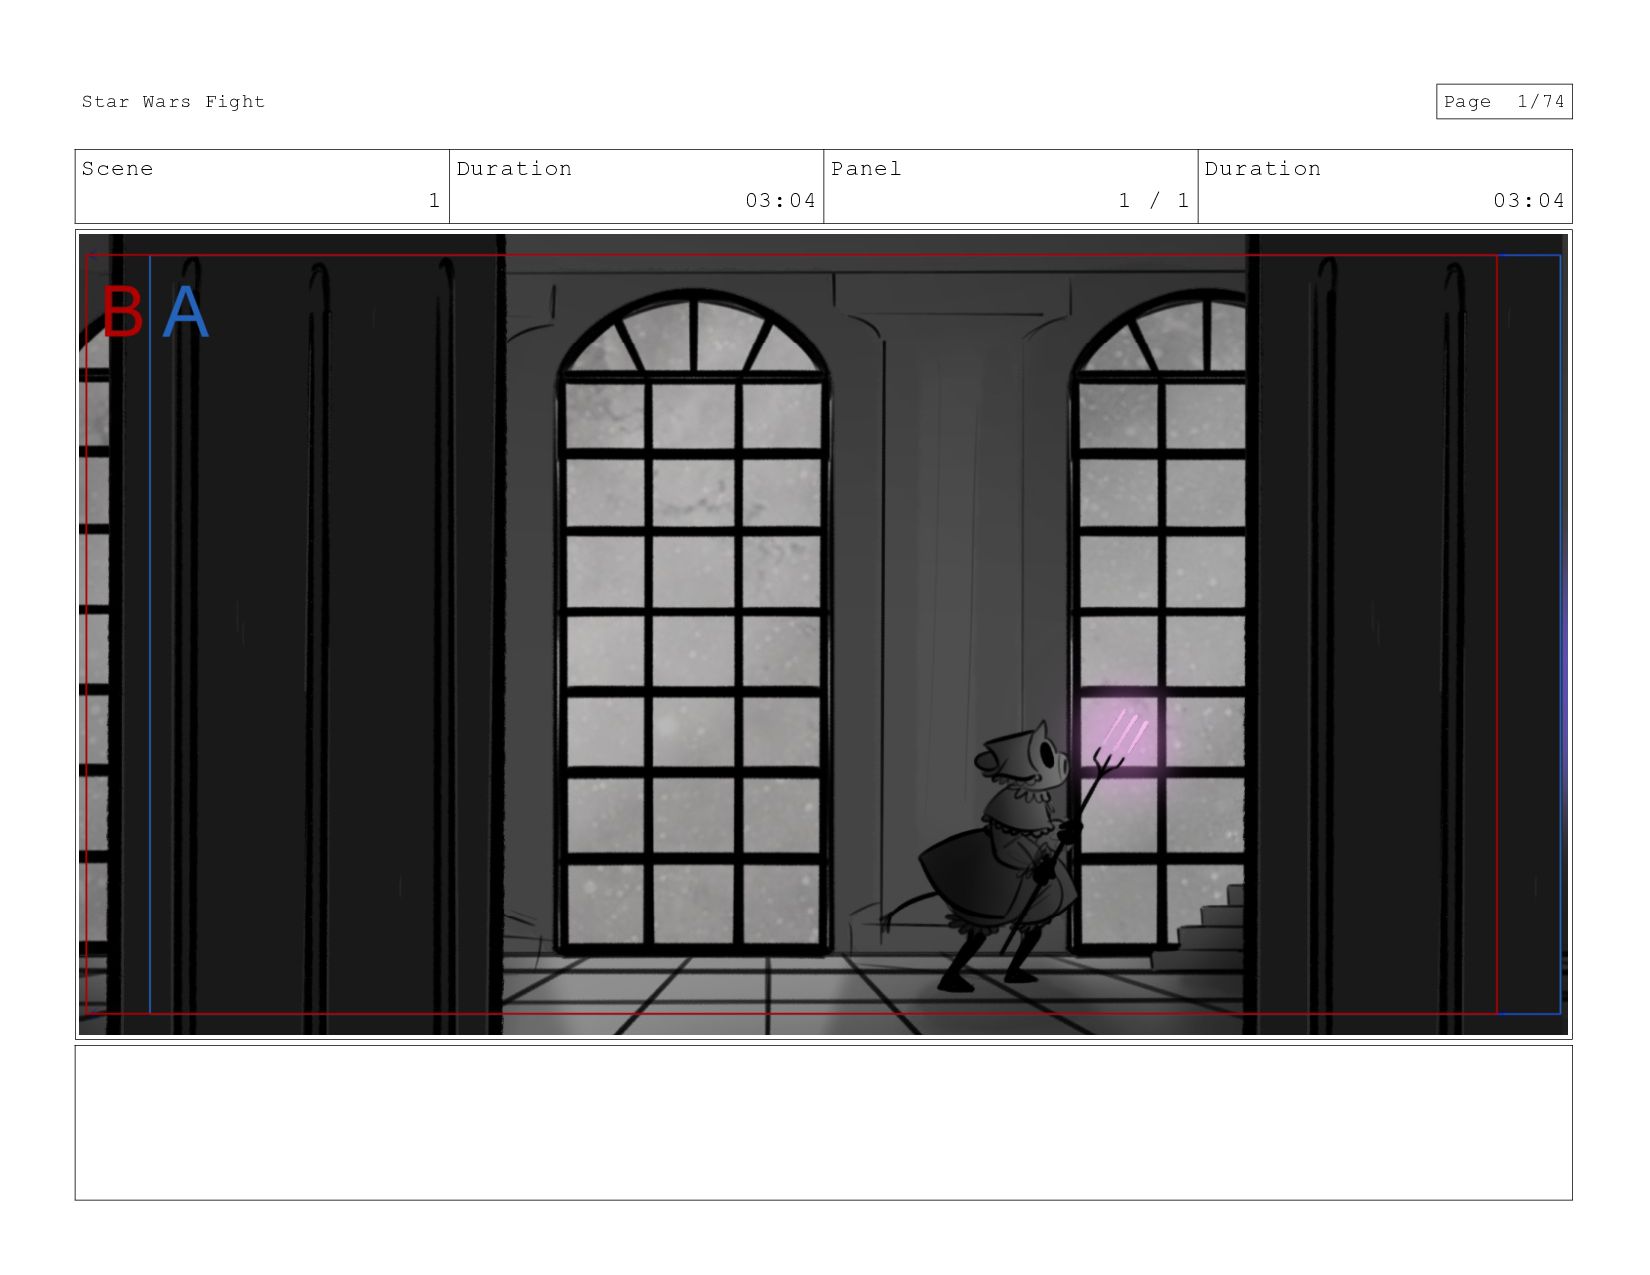Screen dimensions: 1650x1275
Task: Click the panel 'Duration' label on right
Action: pyautogui.click(x=1262, y=169)
